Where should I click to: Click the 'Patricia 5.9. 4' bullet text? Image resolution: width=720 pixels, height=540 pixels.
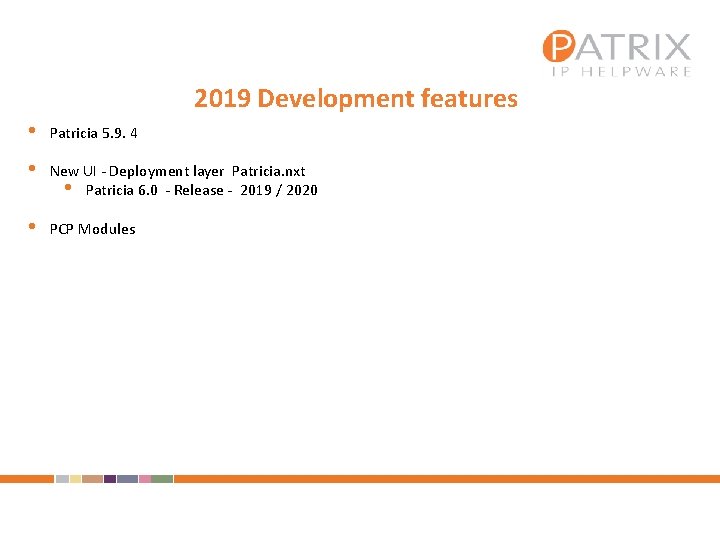click(x=93, y=133)
